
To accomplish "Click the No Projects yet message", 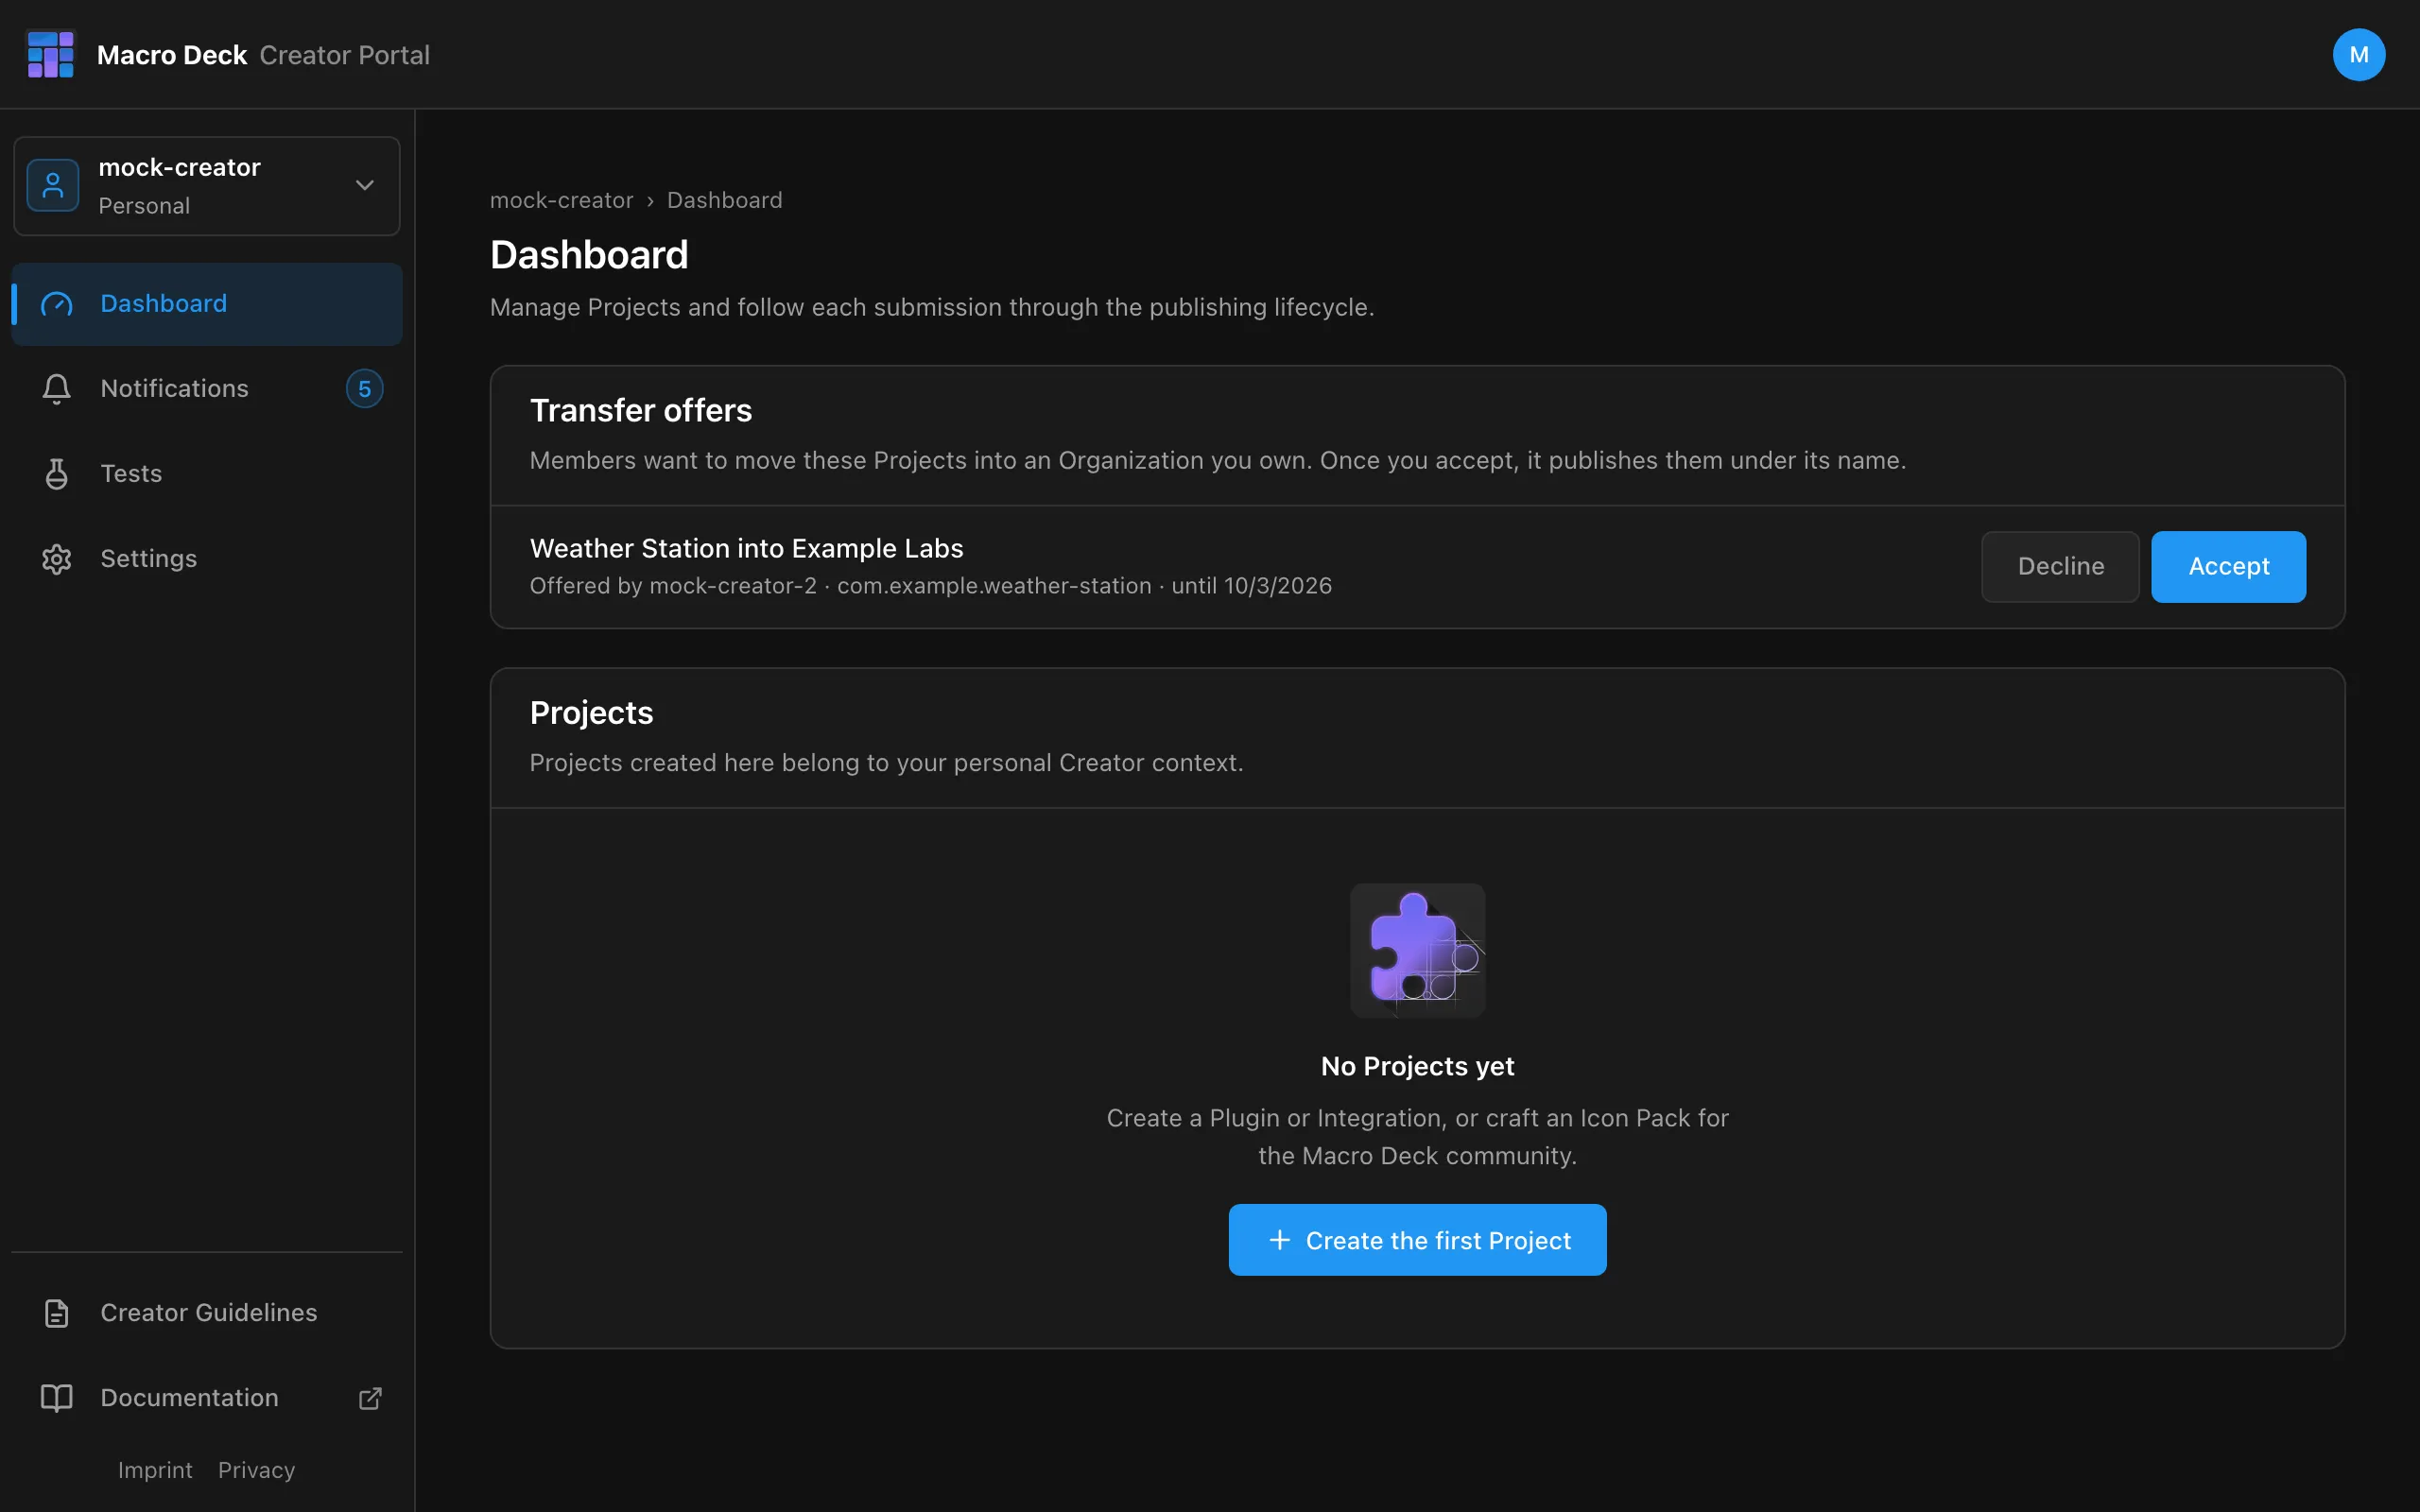I will tap(1417, 1066).
